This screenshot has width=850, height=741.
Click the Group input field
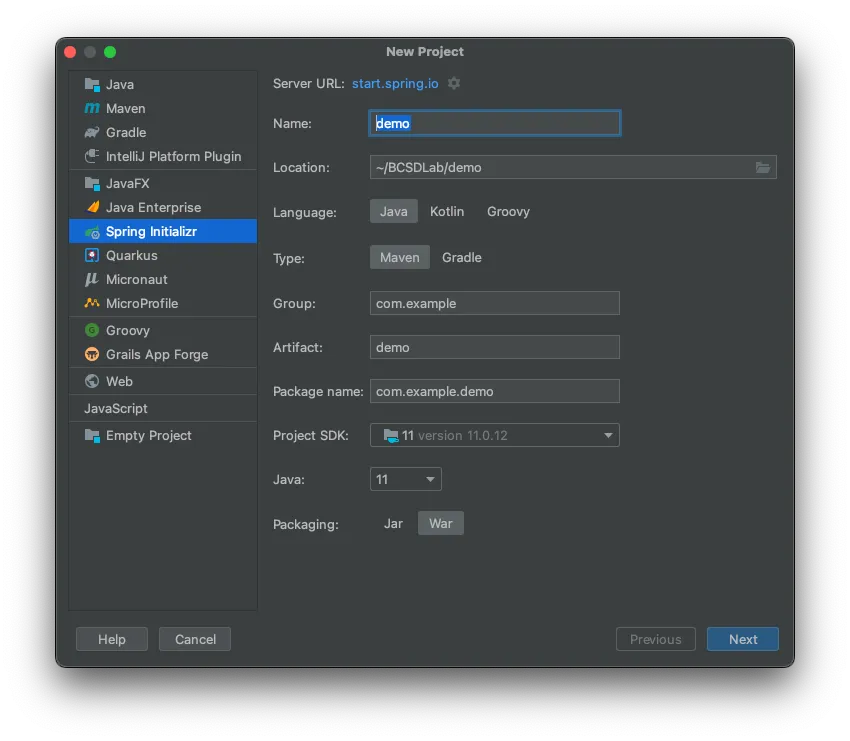pos(494,303)
